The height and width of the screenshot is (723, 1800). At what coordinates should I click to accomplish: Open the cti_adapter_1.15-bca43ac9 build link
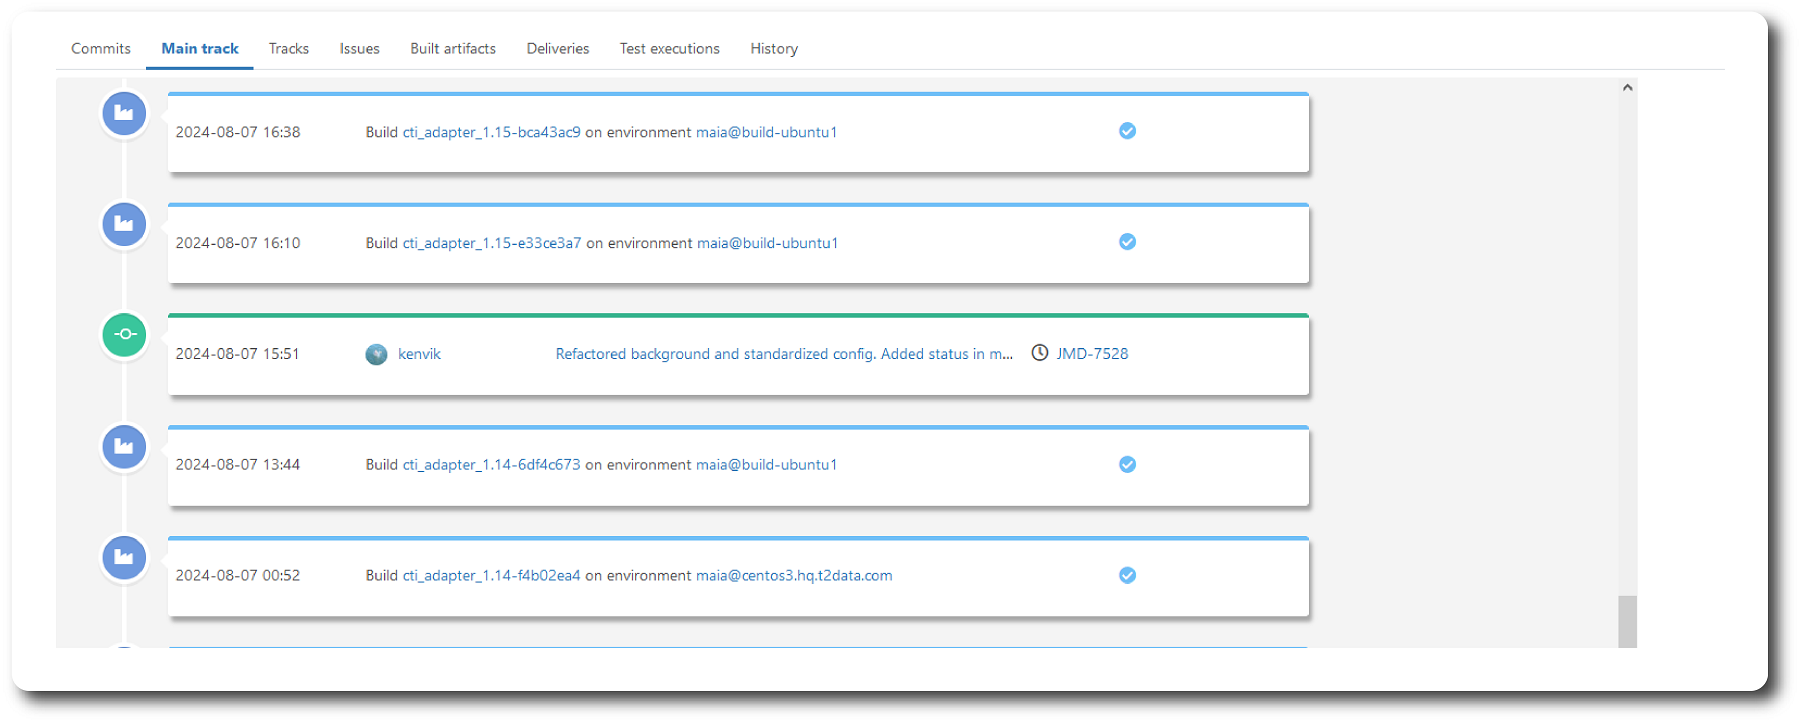point(491,132)
